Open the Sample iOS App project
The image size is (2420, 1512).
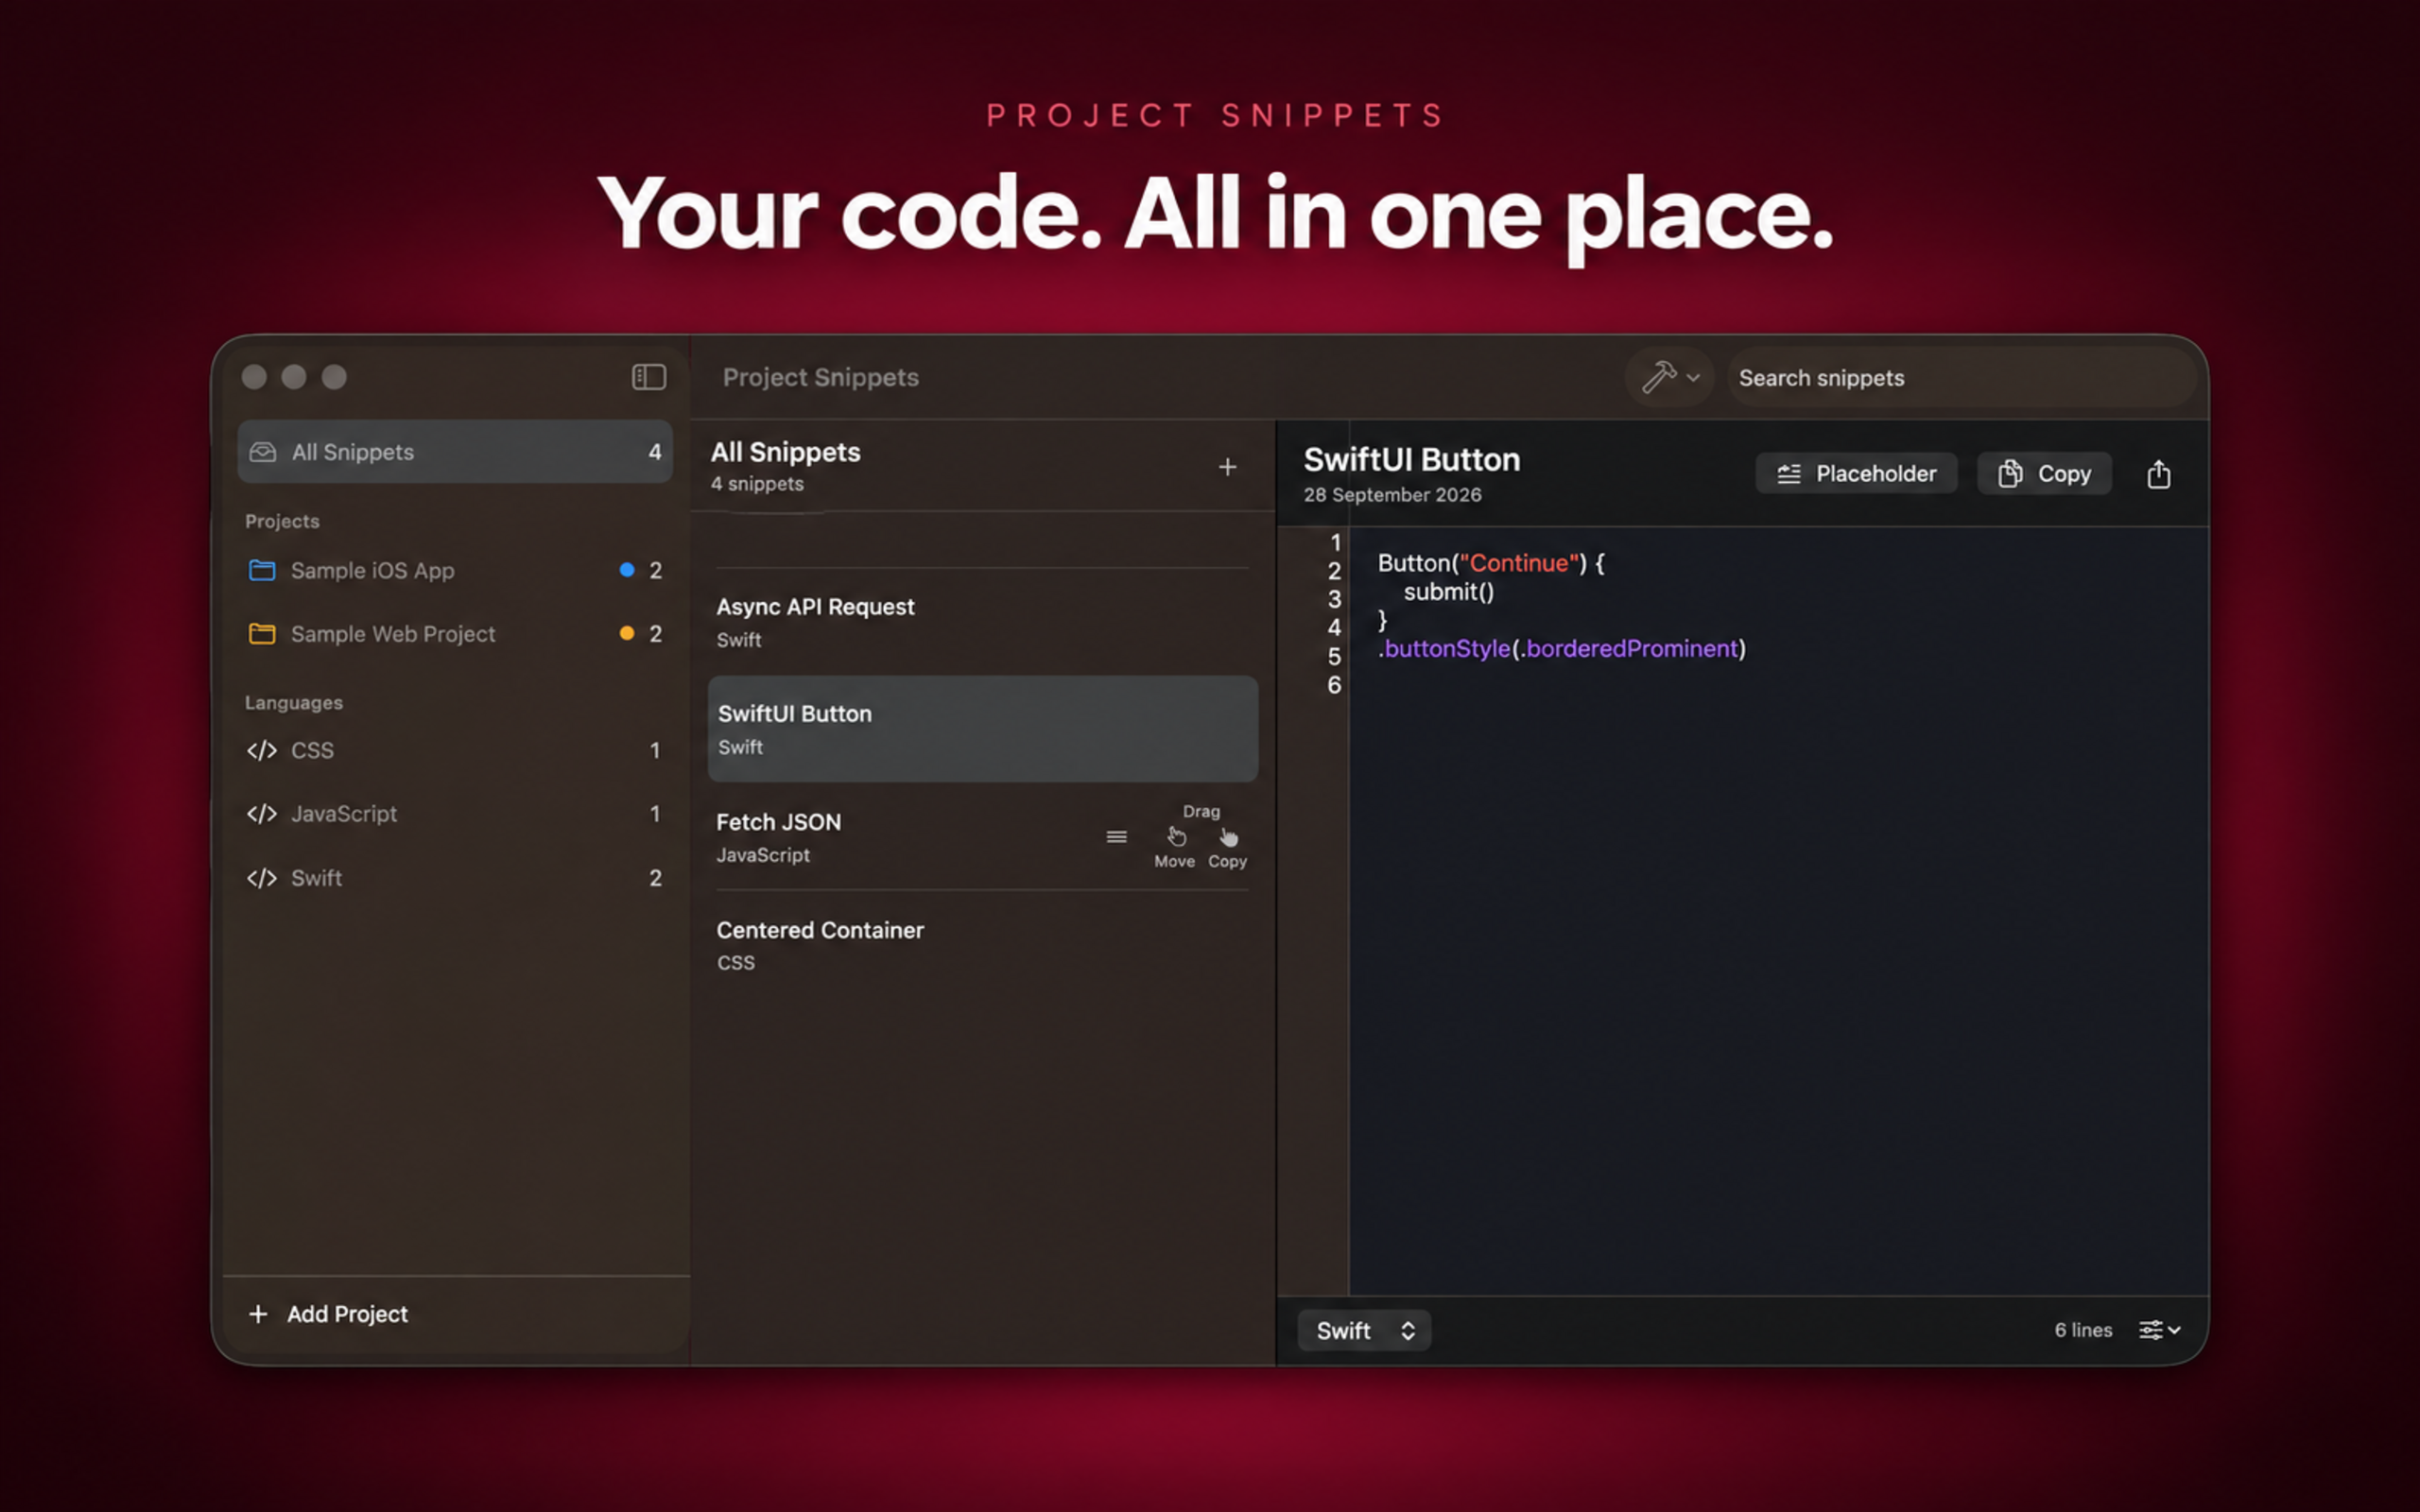coord(455,570)
